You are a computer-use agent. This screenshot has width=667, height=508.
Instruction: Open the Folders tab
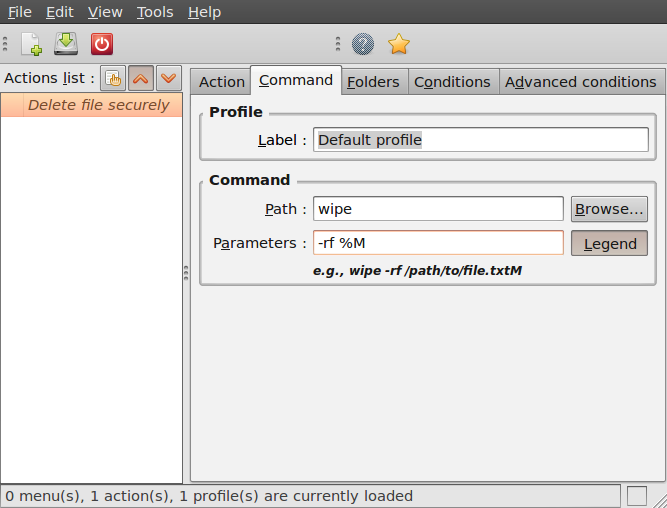[373, 82]
